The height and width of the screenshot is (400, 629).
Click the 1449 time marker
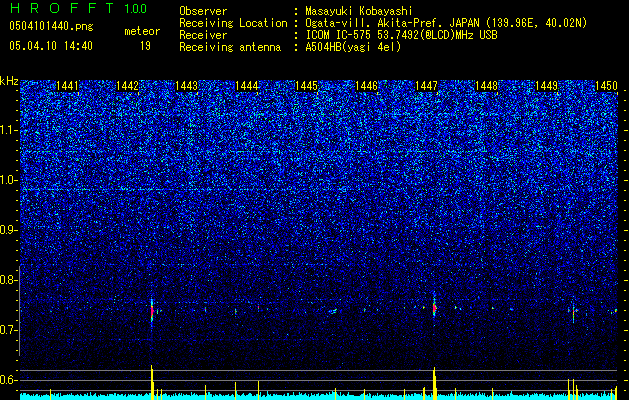coord(546,86)
